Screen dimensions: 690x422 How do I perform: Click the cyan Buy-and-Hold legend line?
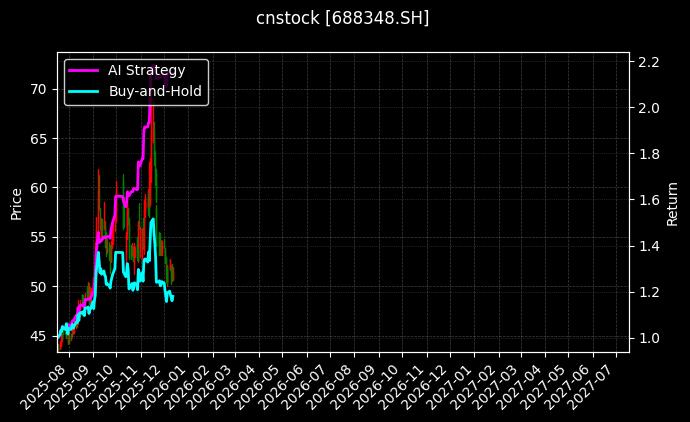pyautogui.click(x=84, y=91)
